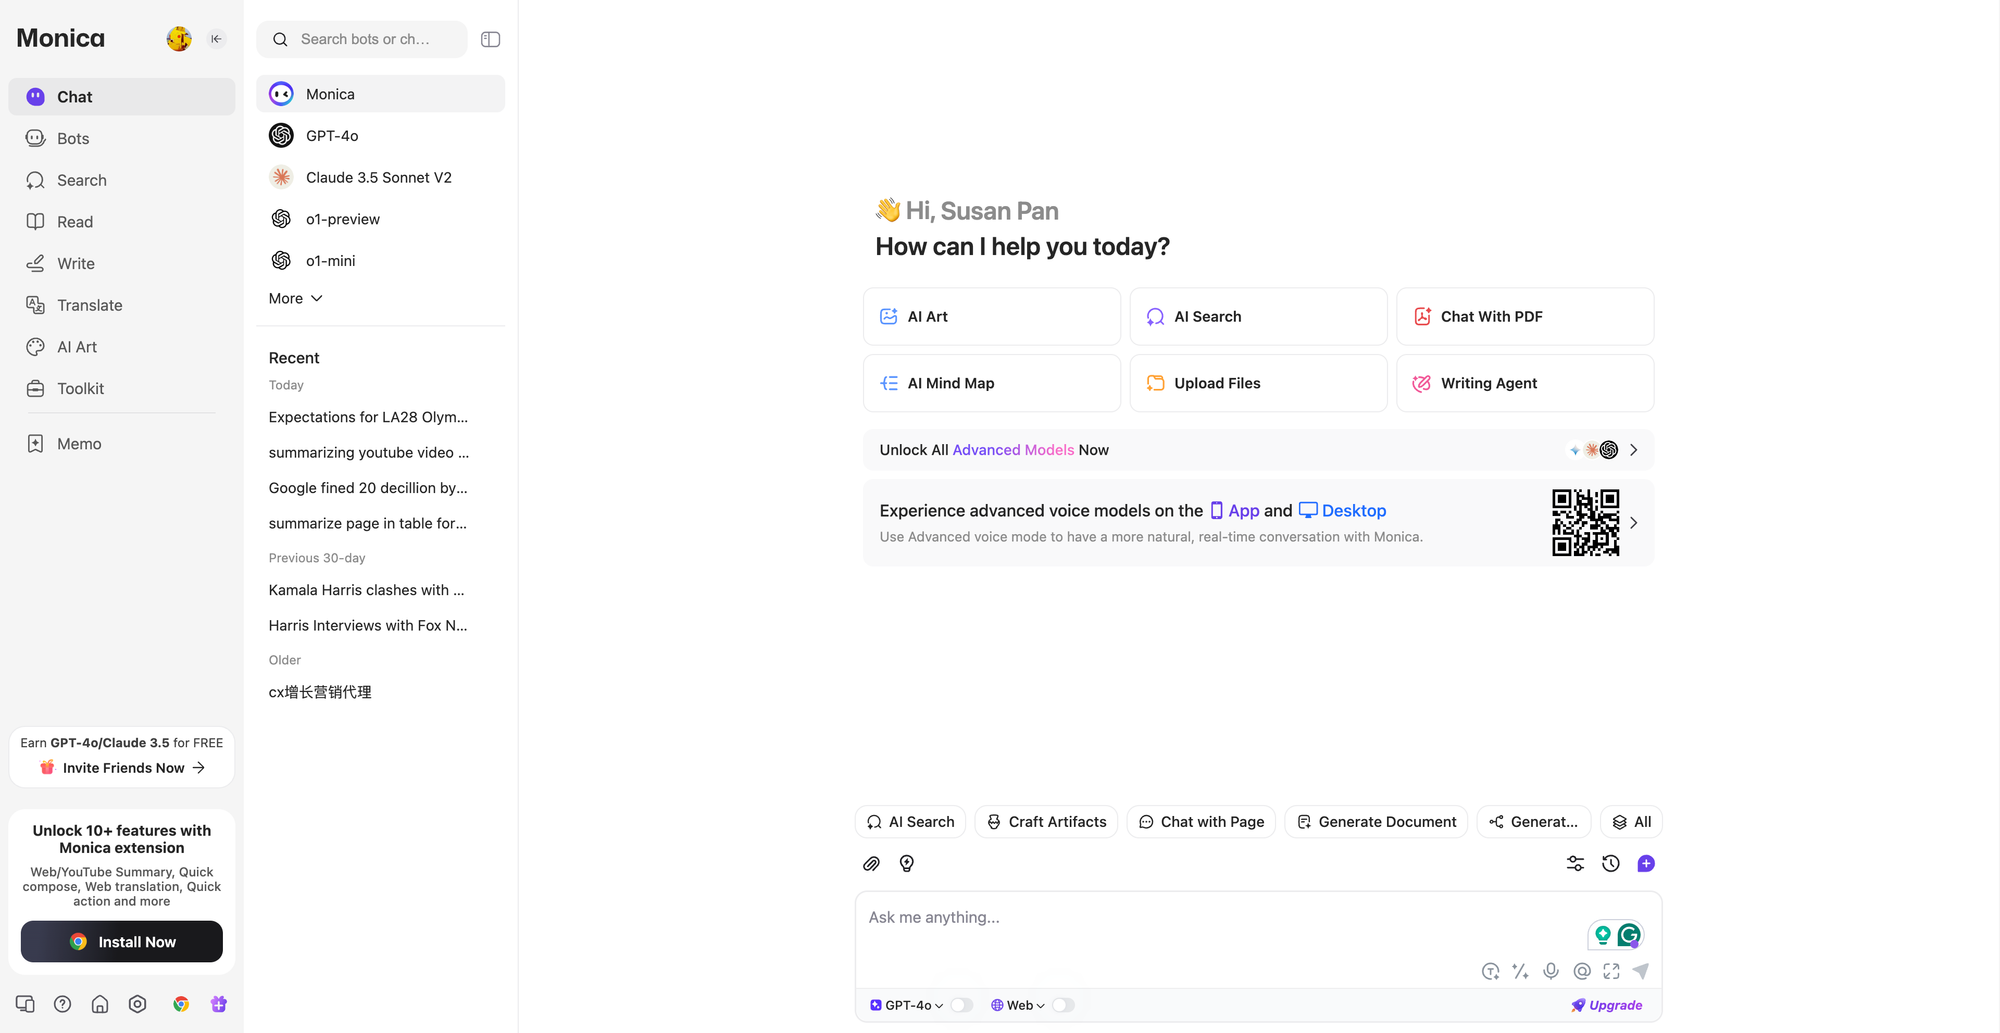Click the Upgrade link

(x=1606, y=1005)
